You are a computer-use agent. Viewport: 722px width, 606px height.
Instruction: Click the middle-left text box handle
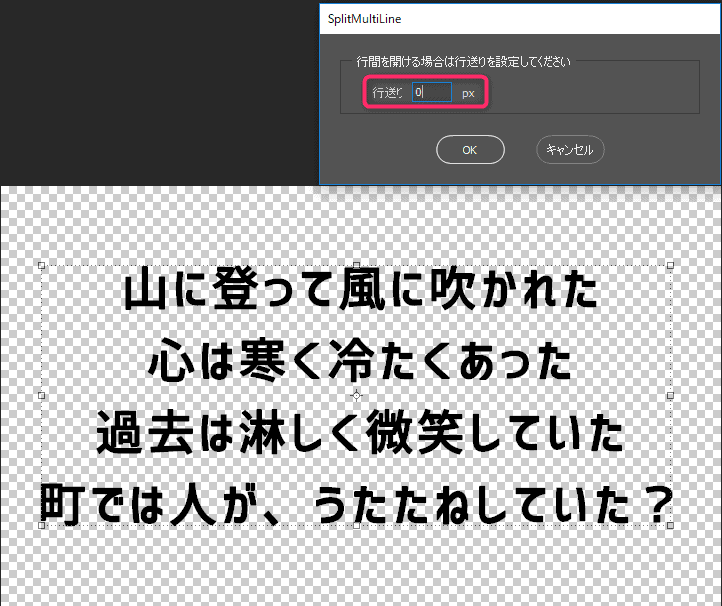[x=41, y=395]
